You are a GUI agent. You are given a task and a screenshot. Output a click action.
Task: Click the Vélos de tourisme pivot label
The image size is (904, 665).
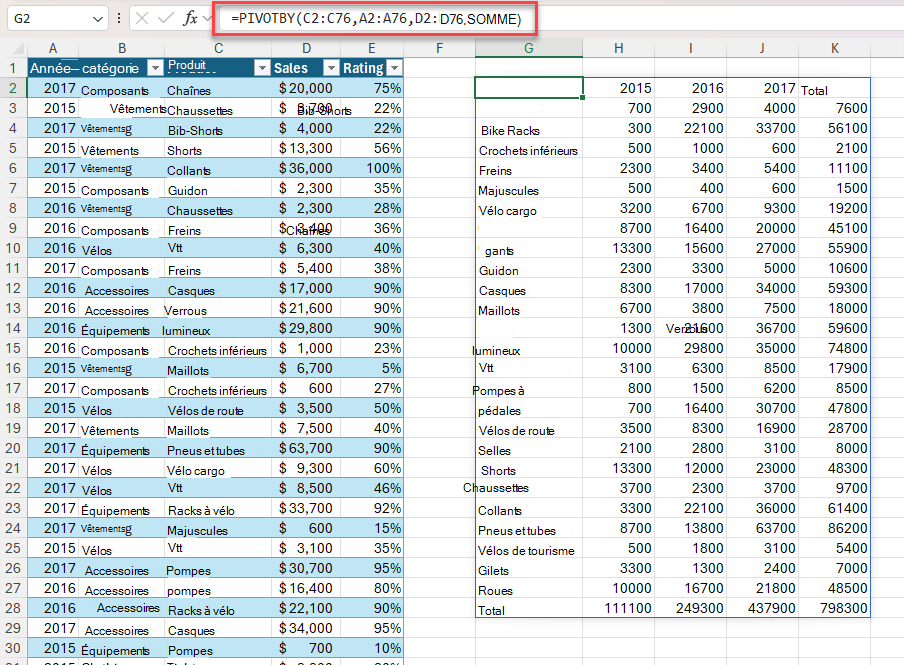[529, 550]
